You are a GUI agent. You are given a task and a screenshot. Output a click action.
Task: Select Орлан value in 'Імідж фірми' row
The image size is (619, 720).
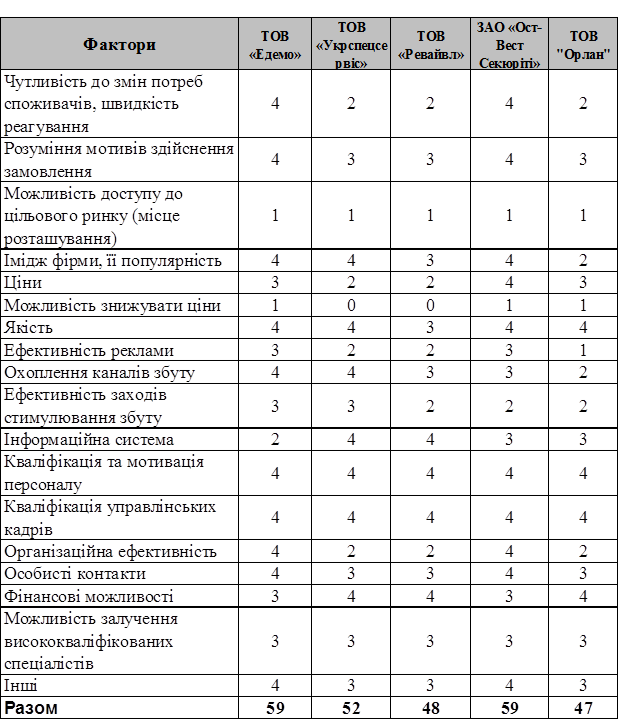pos(583,260)
